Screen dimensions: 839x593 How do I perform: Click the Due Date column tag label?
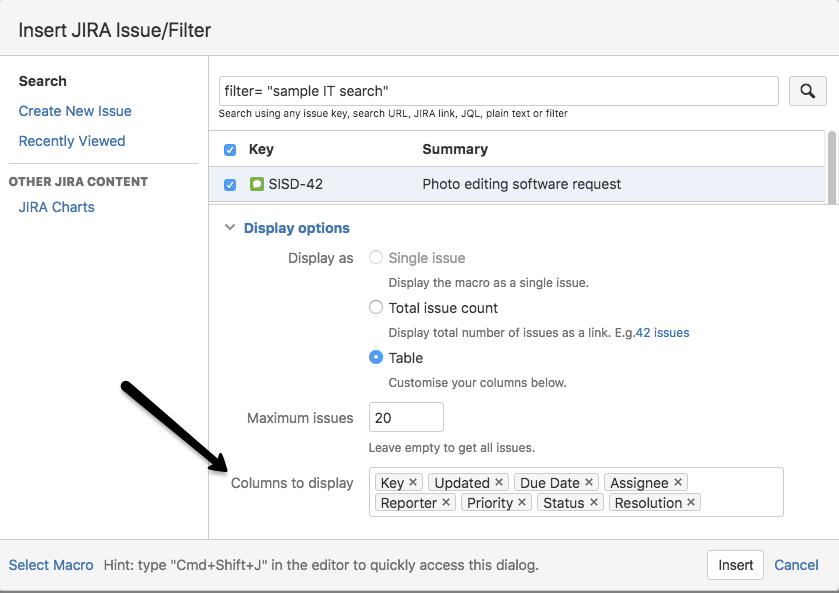[x=550, y=483]
